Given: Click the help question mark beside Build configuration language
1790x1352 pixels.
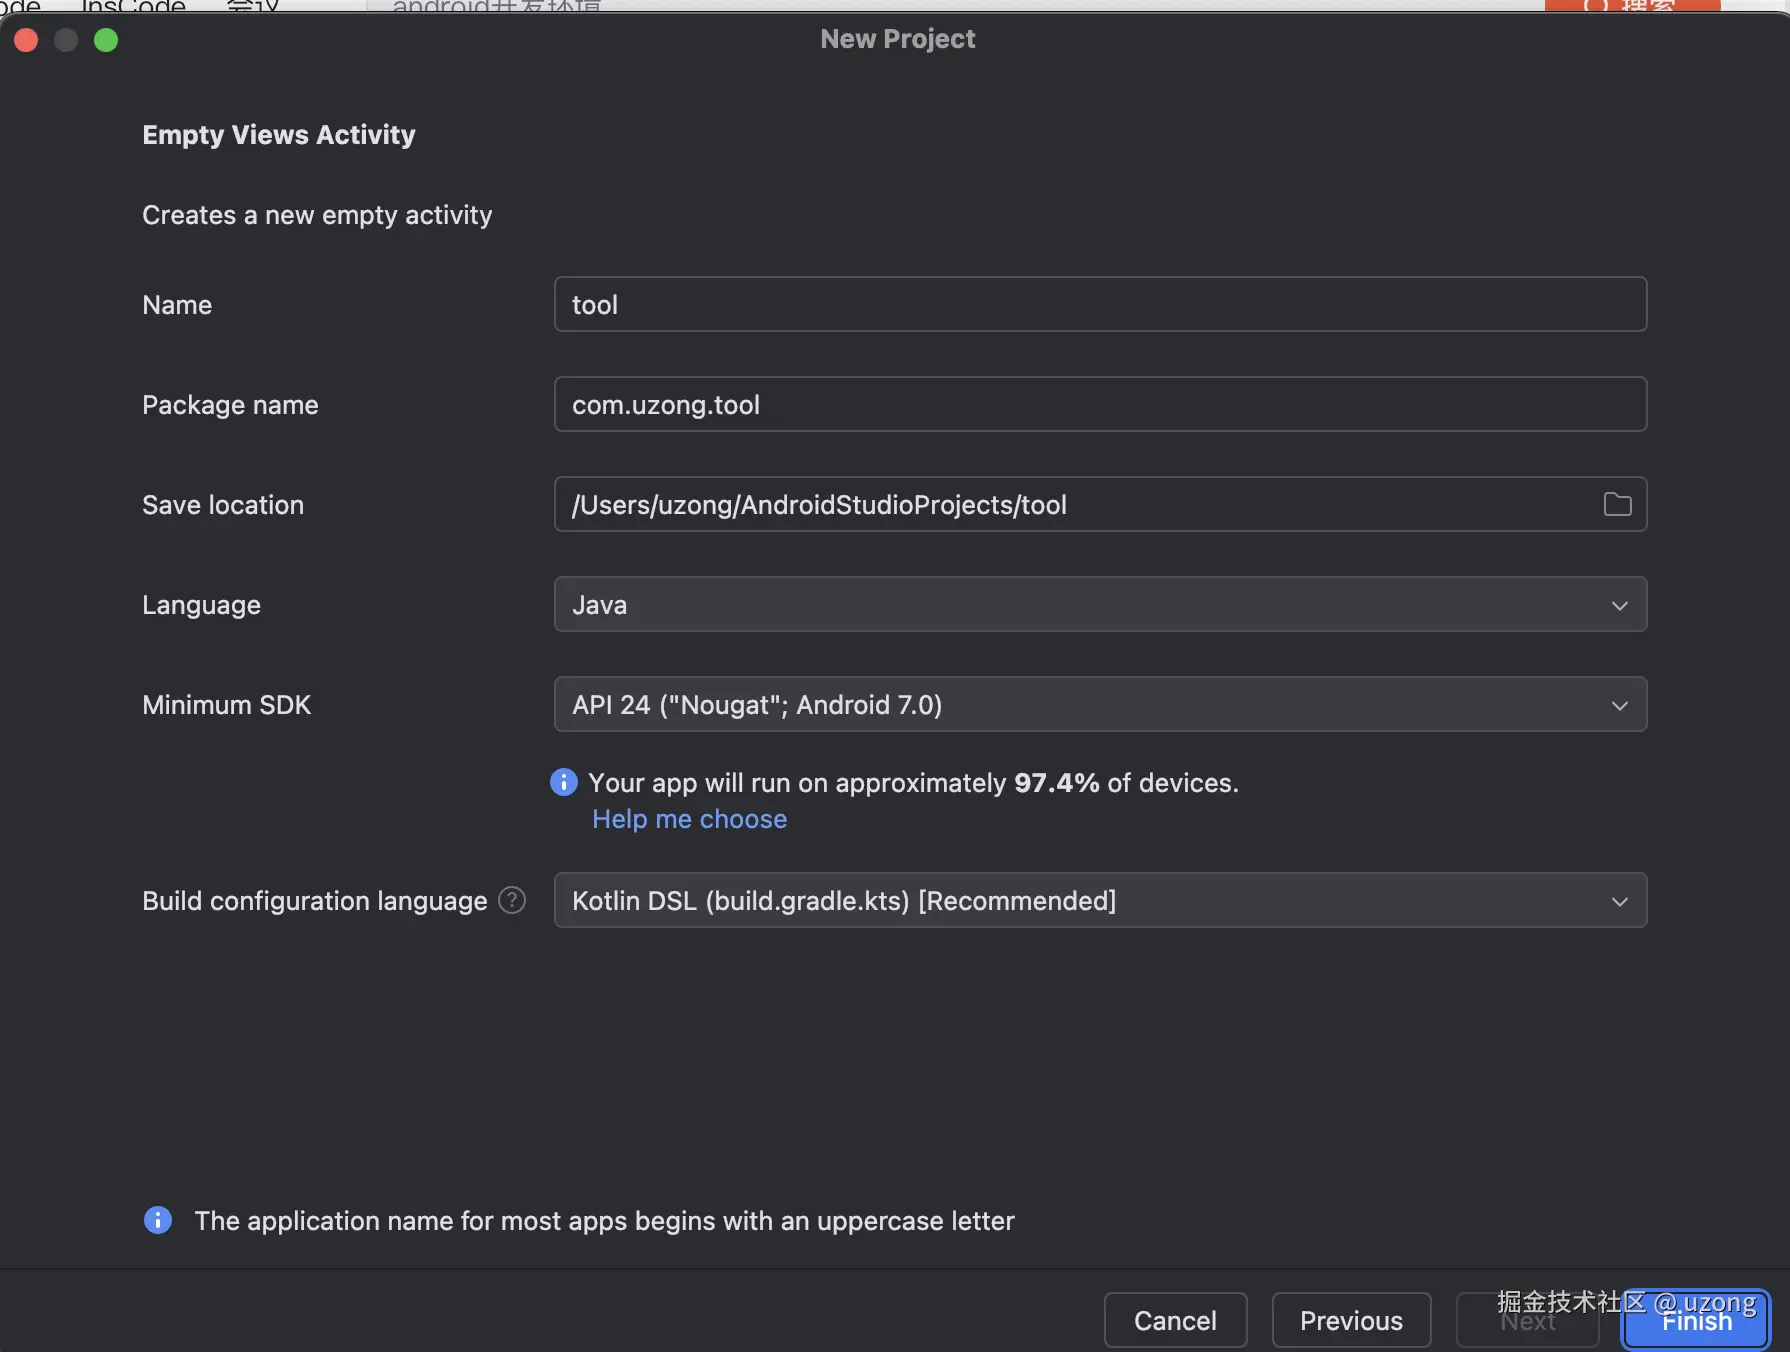Looking at the screenshot, I should 512,901.
